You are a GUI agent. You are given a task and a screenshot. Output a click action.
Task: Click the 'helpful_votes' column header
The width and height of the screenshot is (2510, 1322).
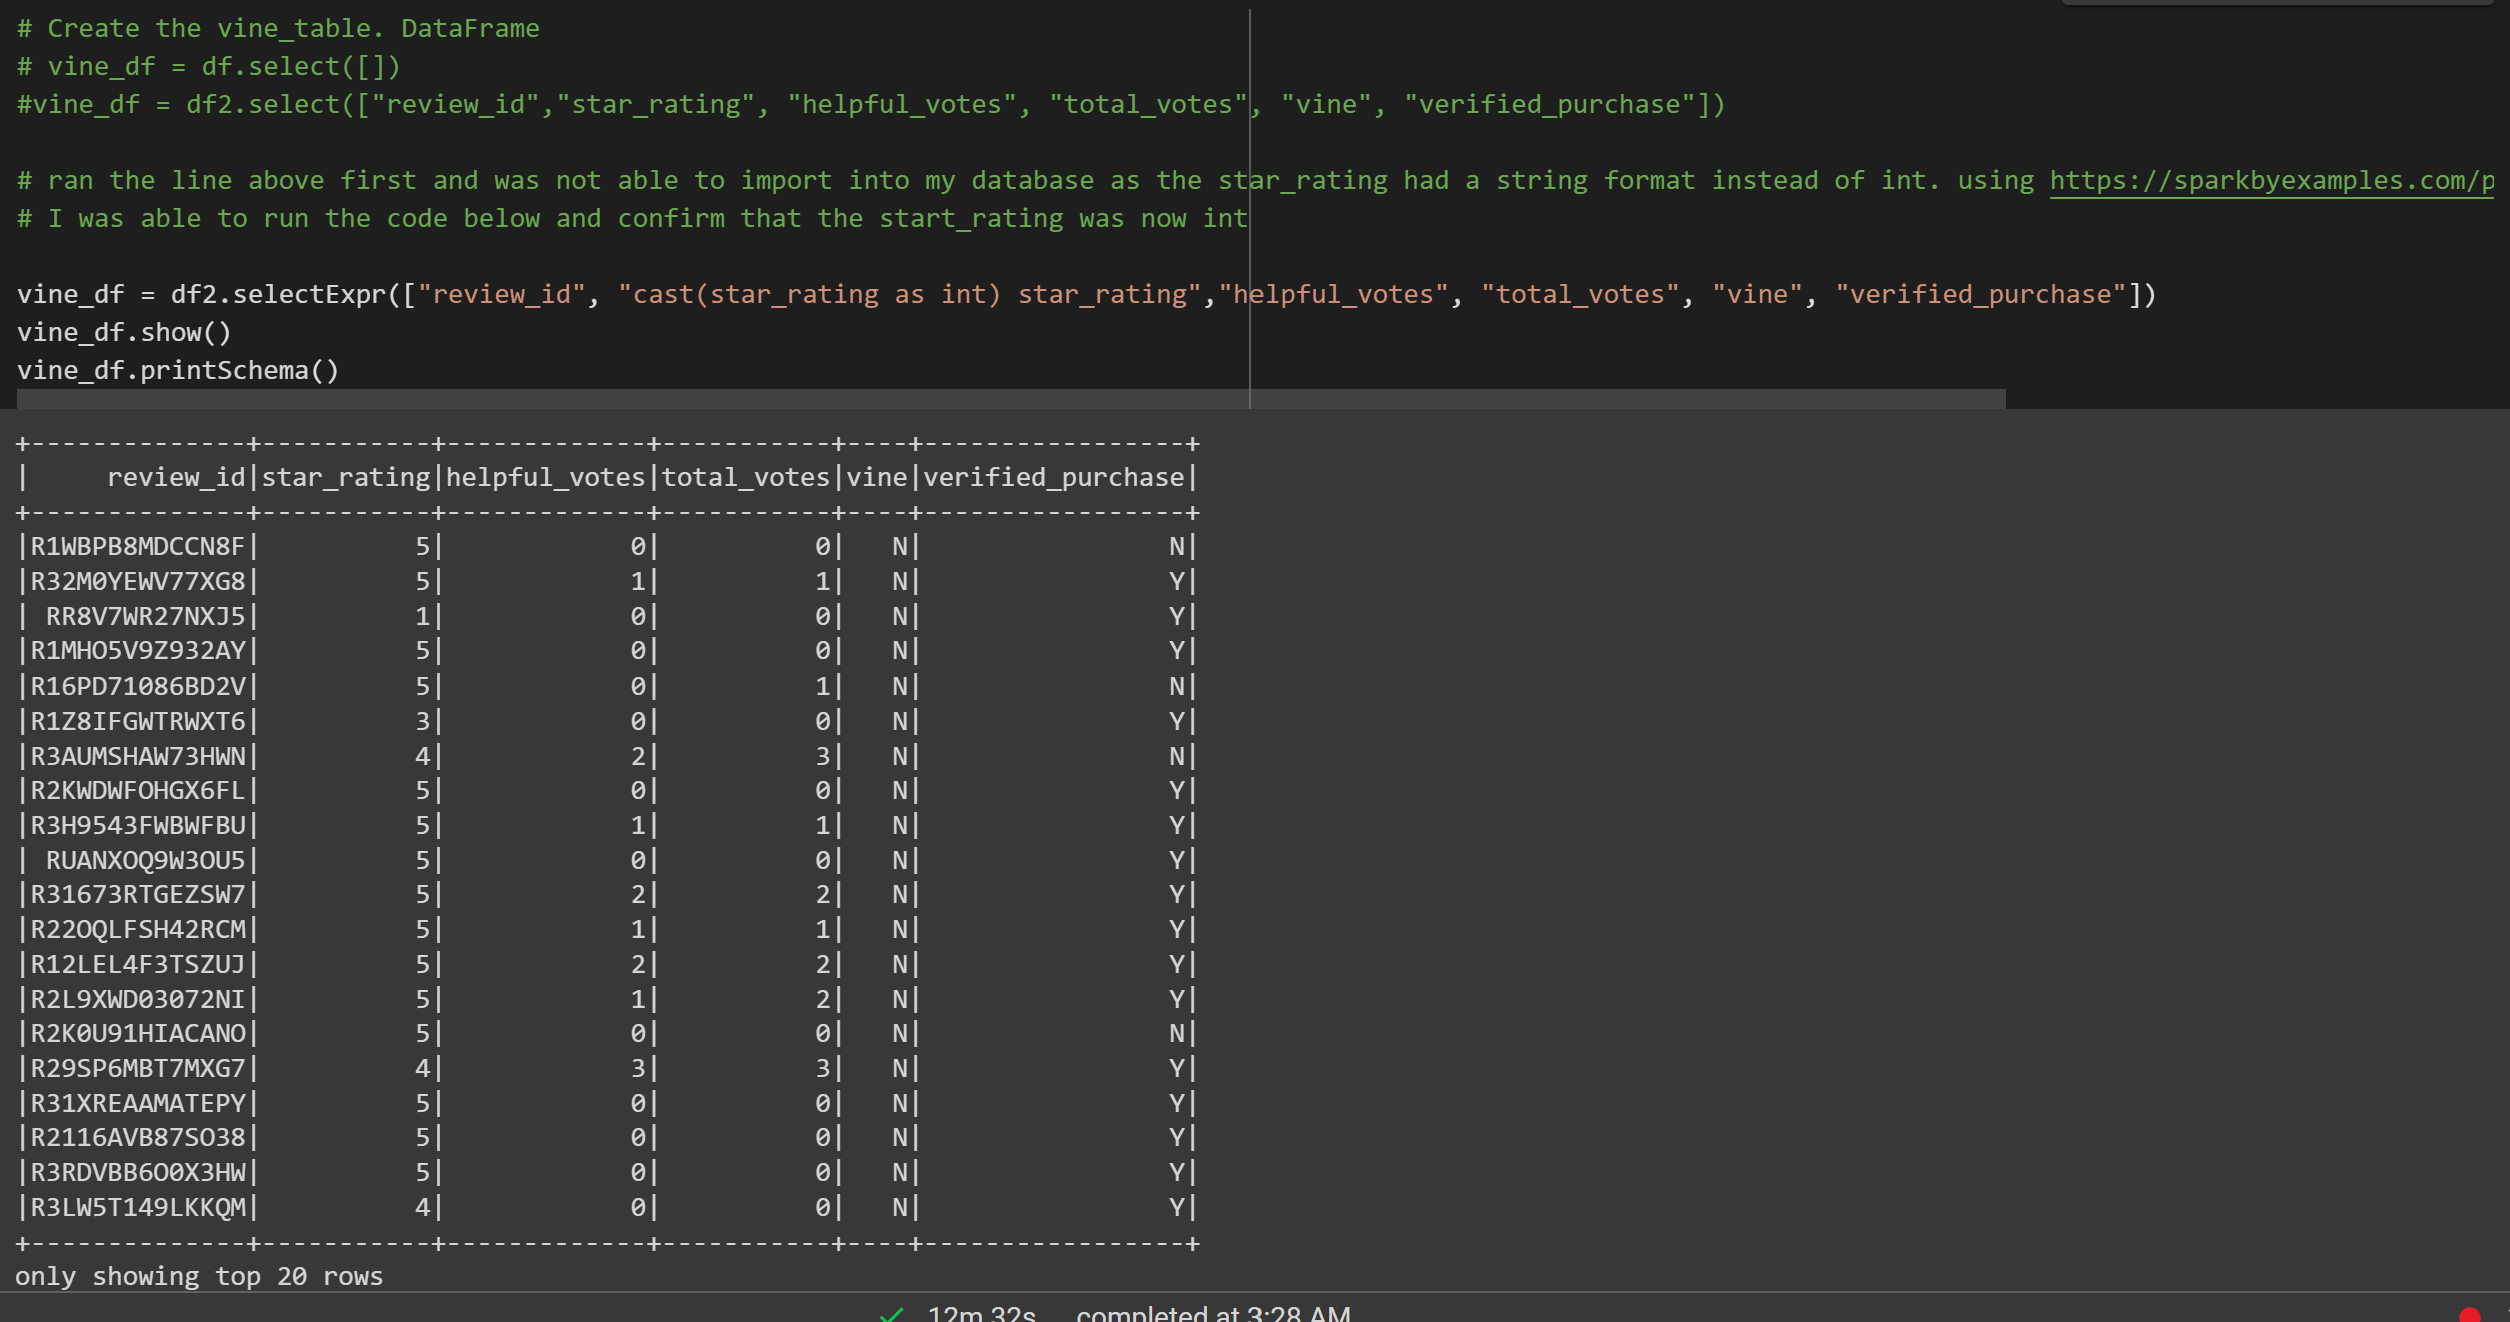pyautogui.click(x=545, y=477)
